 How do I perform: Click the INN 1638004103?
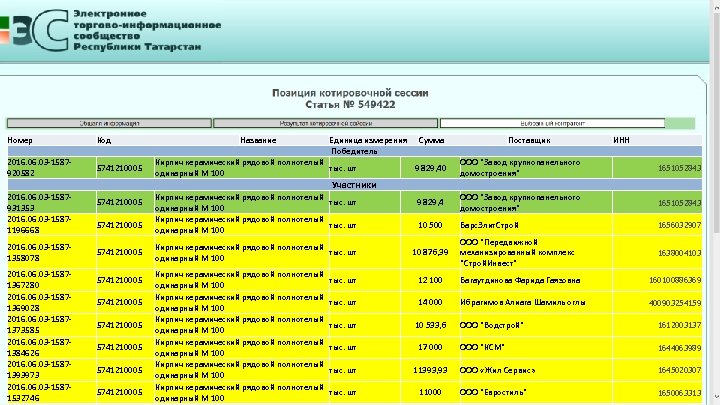(x=680, y=253)
